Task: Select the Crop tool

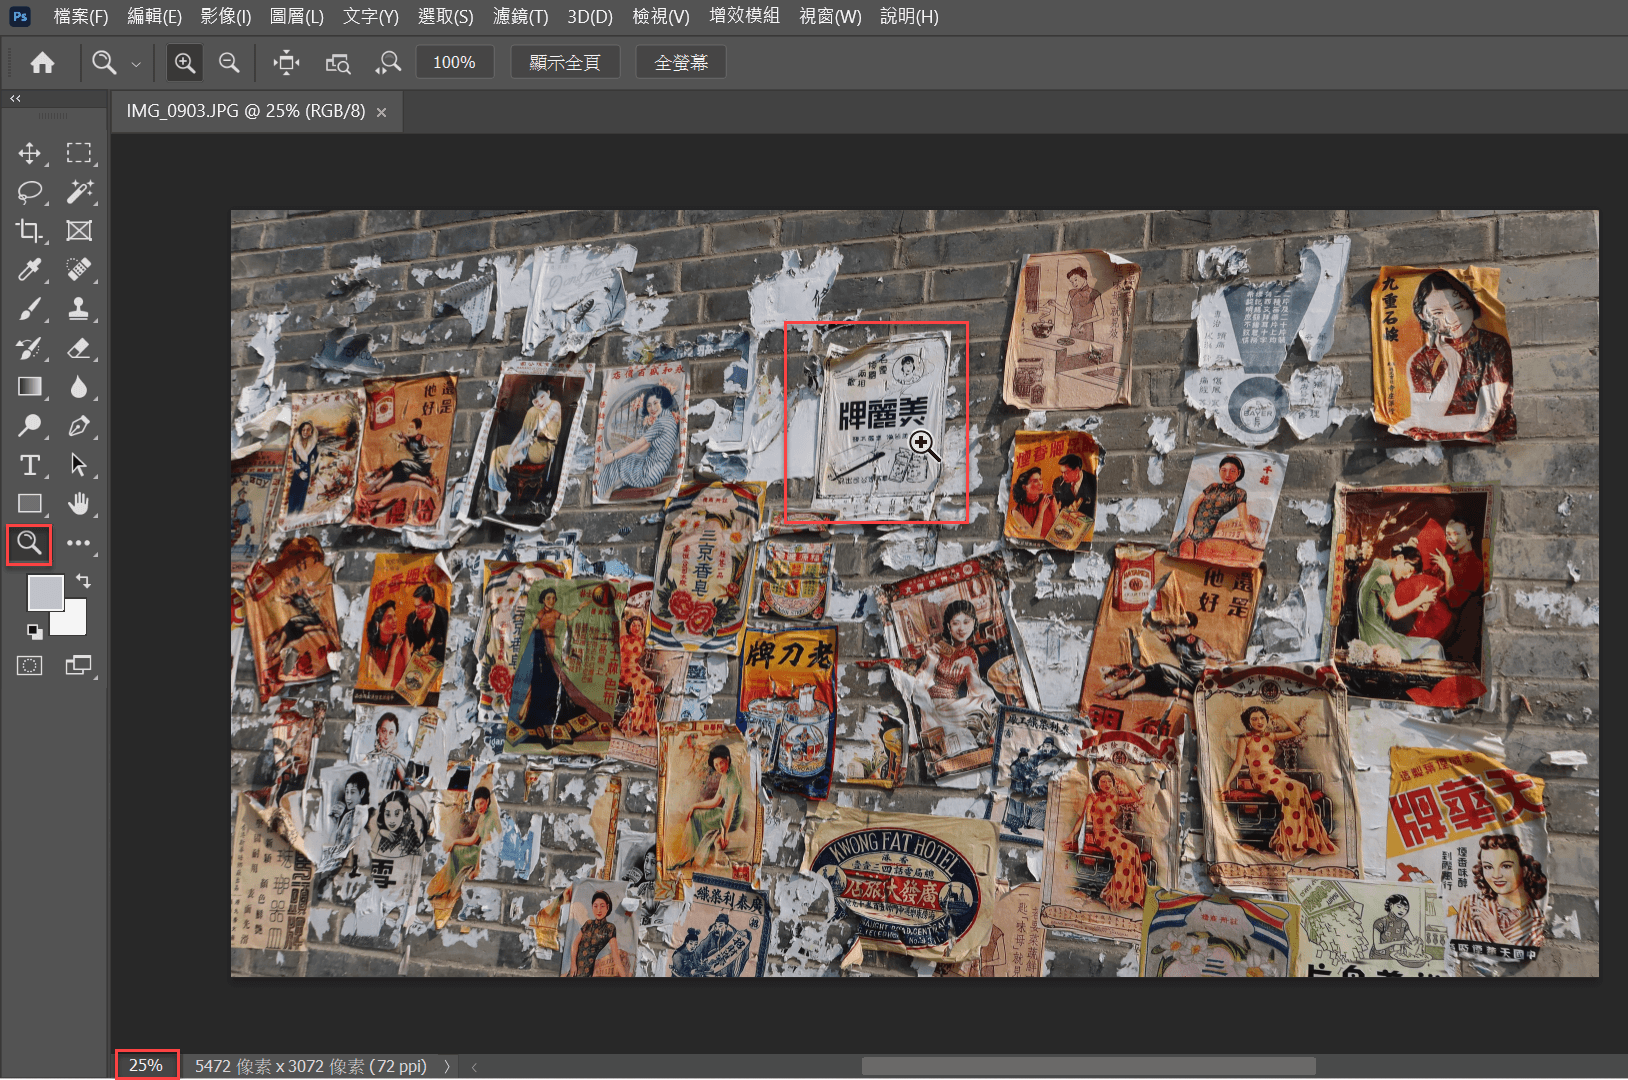Action: (29, 231)
